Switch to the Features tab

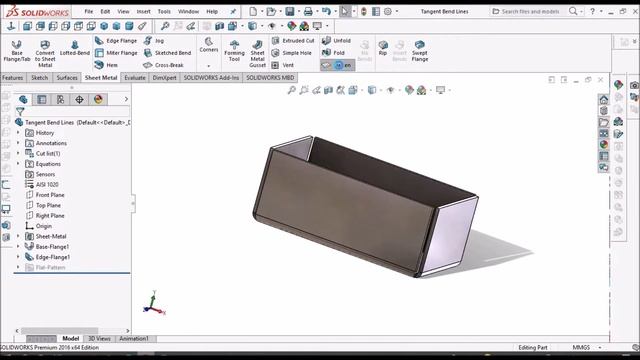(13, 78)
